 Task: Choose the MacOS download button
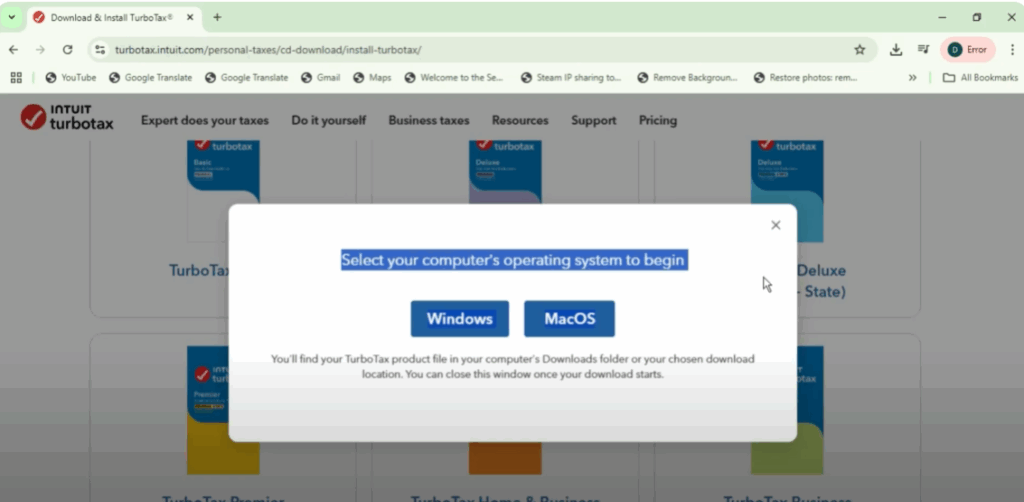pyautogui.click(x=569, y=319)
